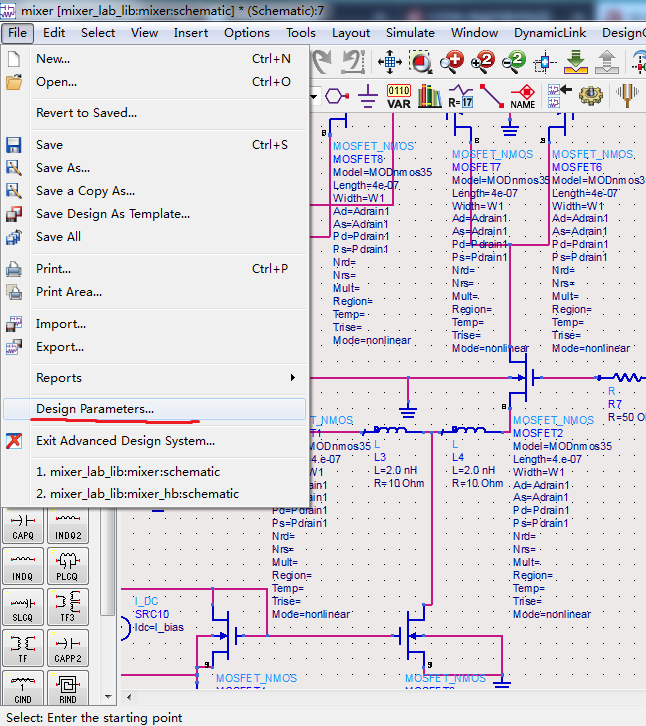The image size is (646, 726).
Task: Choose Open... from the File menu
Action: [x=154, y=81]
